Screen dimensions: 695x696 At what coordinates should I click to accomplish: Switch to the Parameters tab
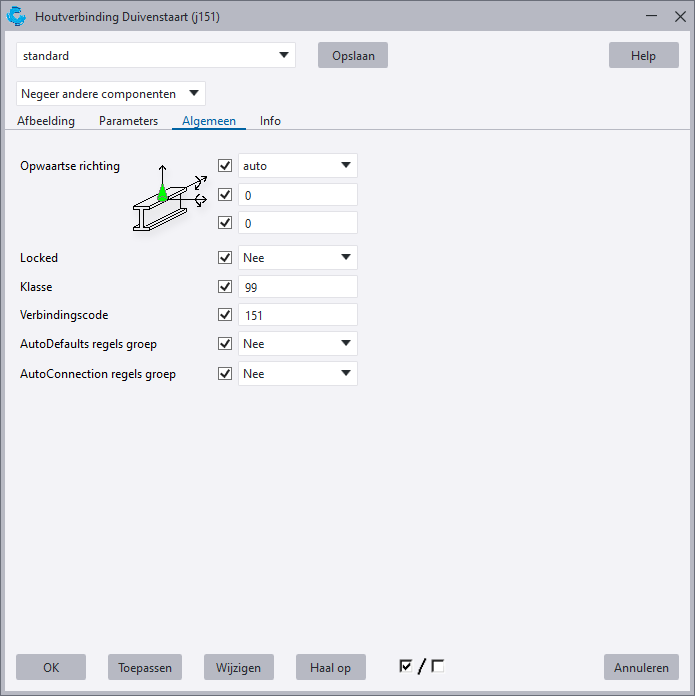pos(128,121)
